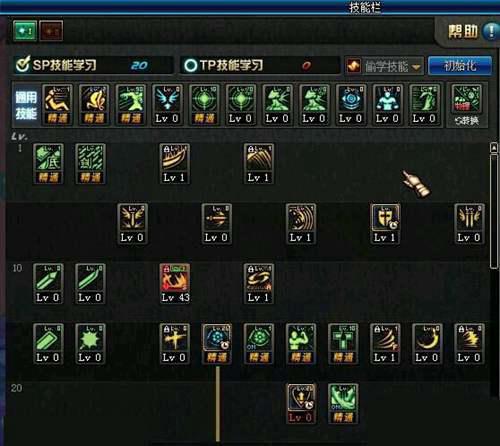Image resolution: width=500 pixels, height=446 pixels.
Task: Click the scrollbar up arrow
Action: (494, 147)
